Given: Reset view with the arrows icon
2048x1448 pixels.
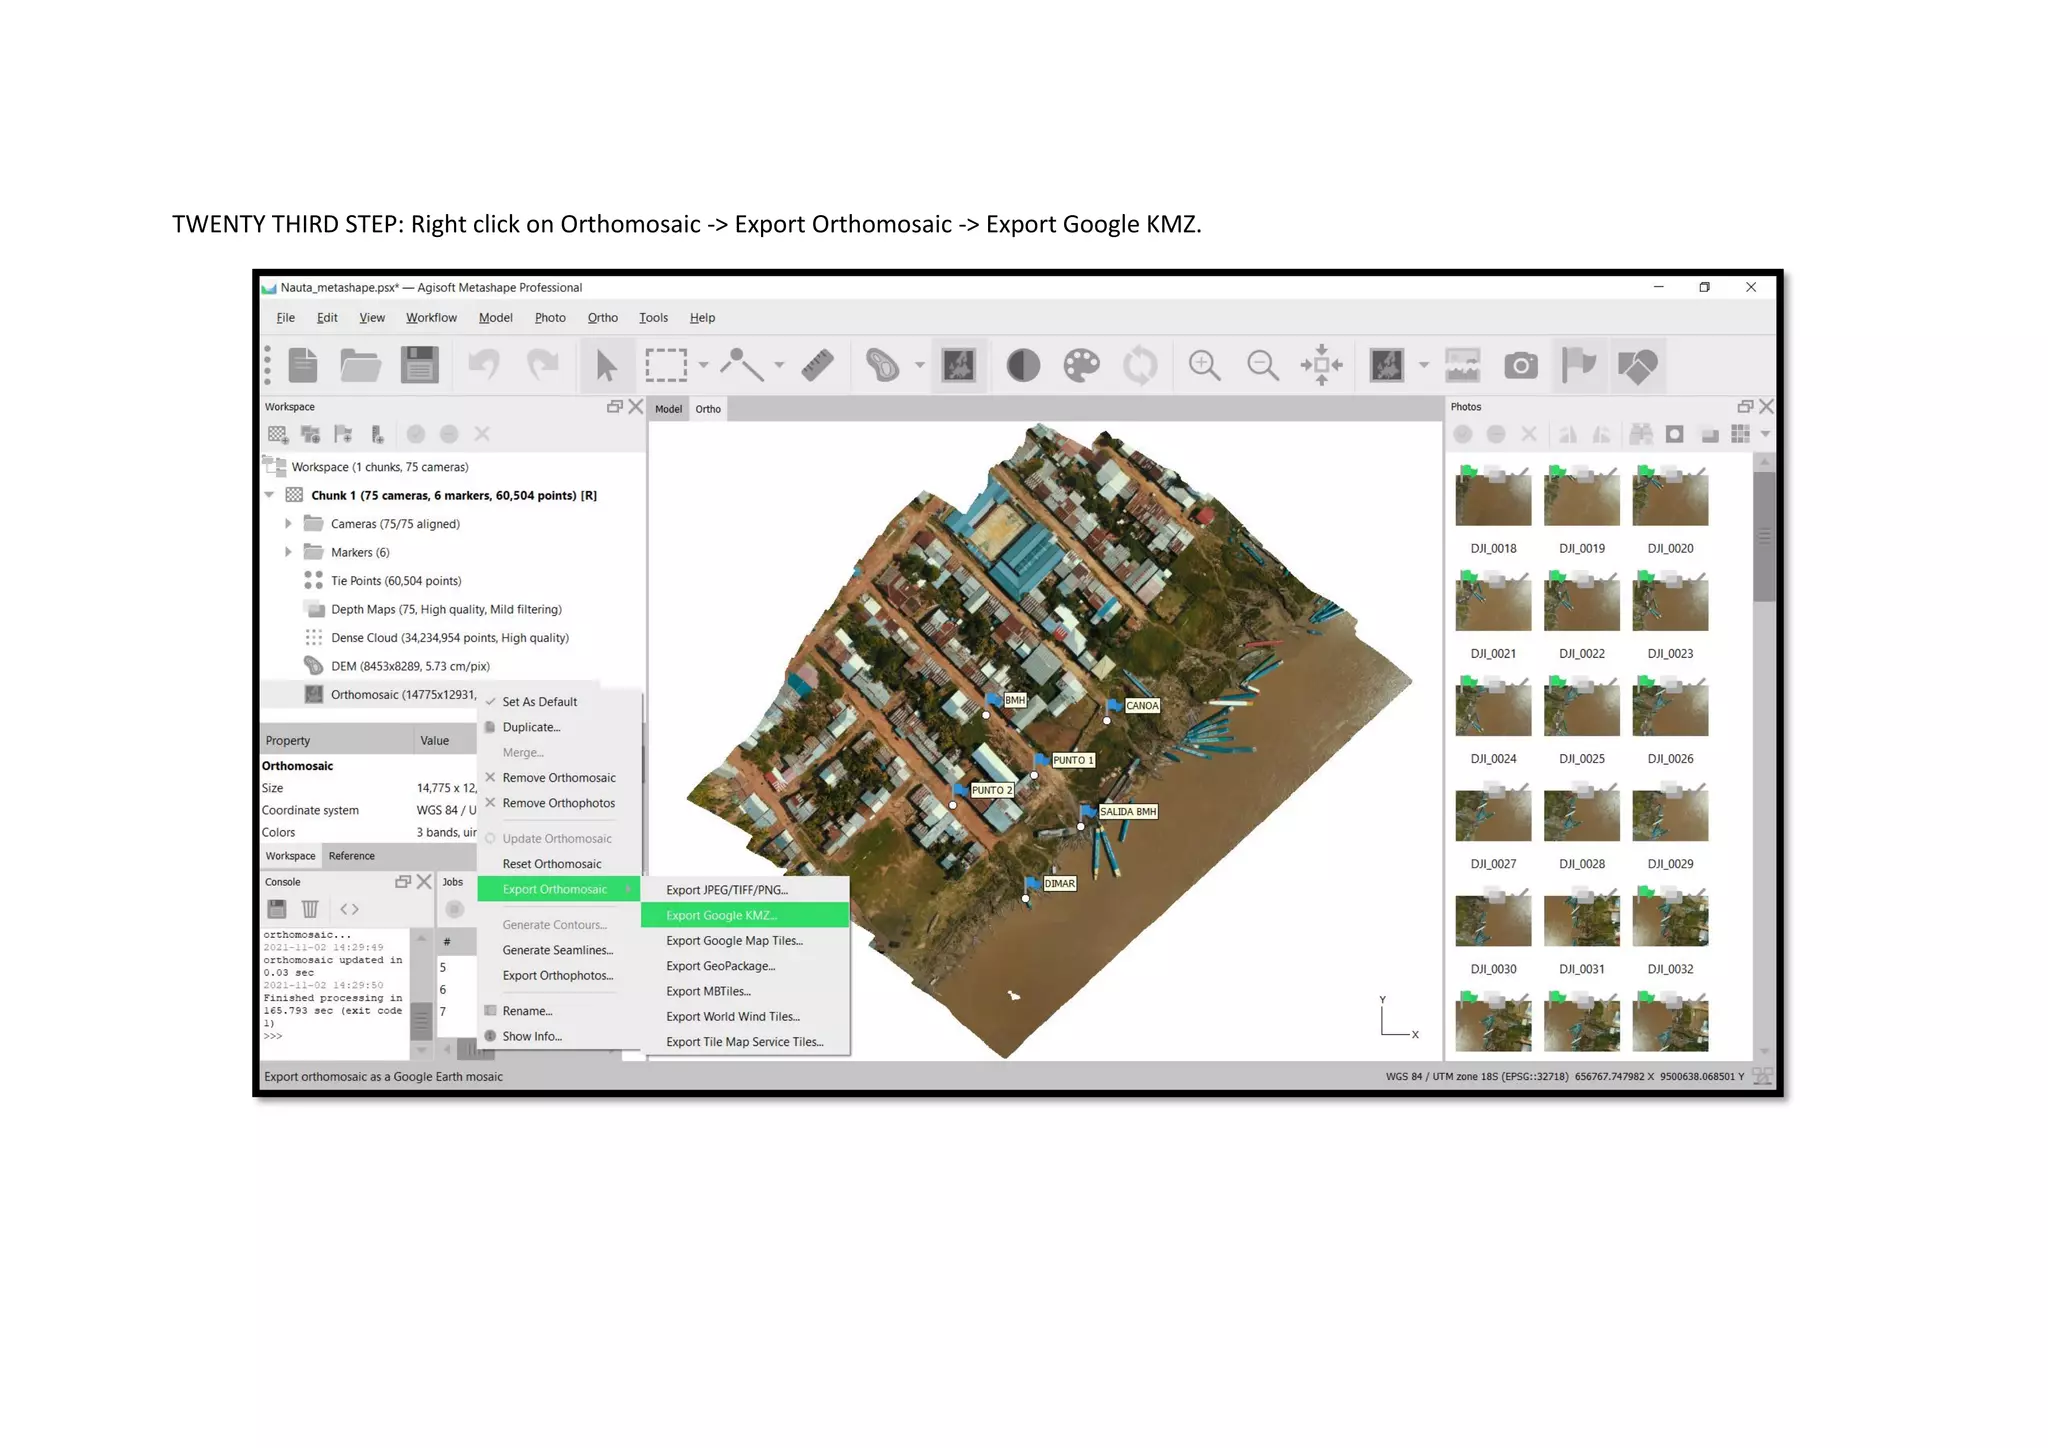Looking at the screenshot, I should 1322,365.
